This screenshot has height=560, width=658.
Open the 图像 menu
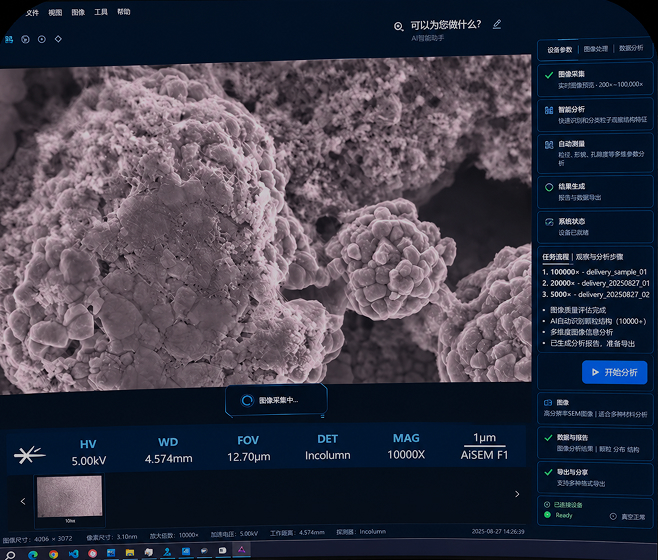click(78, 12)
